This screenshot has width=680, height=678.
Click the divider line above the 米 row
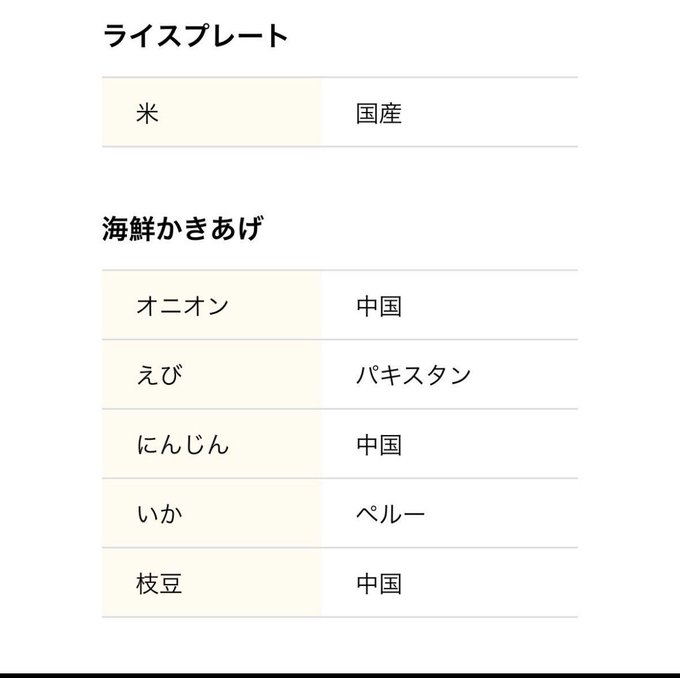pyautogui.click(x=340, y=78)
